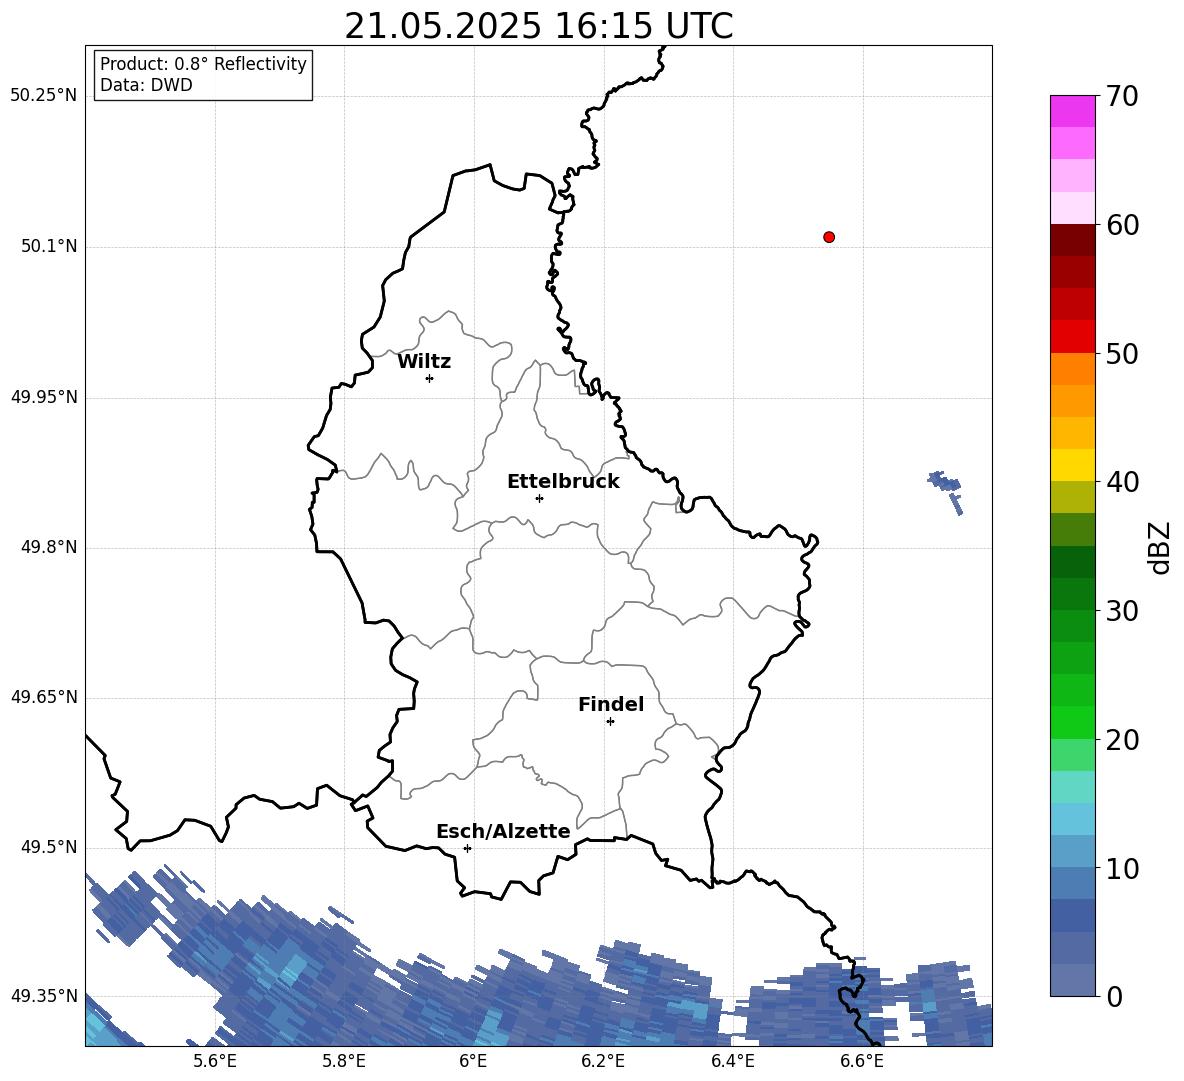Click the 49.65°N latitude label
The width and height of the screenshot is (1184, 1081).
[x=44, y=697]
